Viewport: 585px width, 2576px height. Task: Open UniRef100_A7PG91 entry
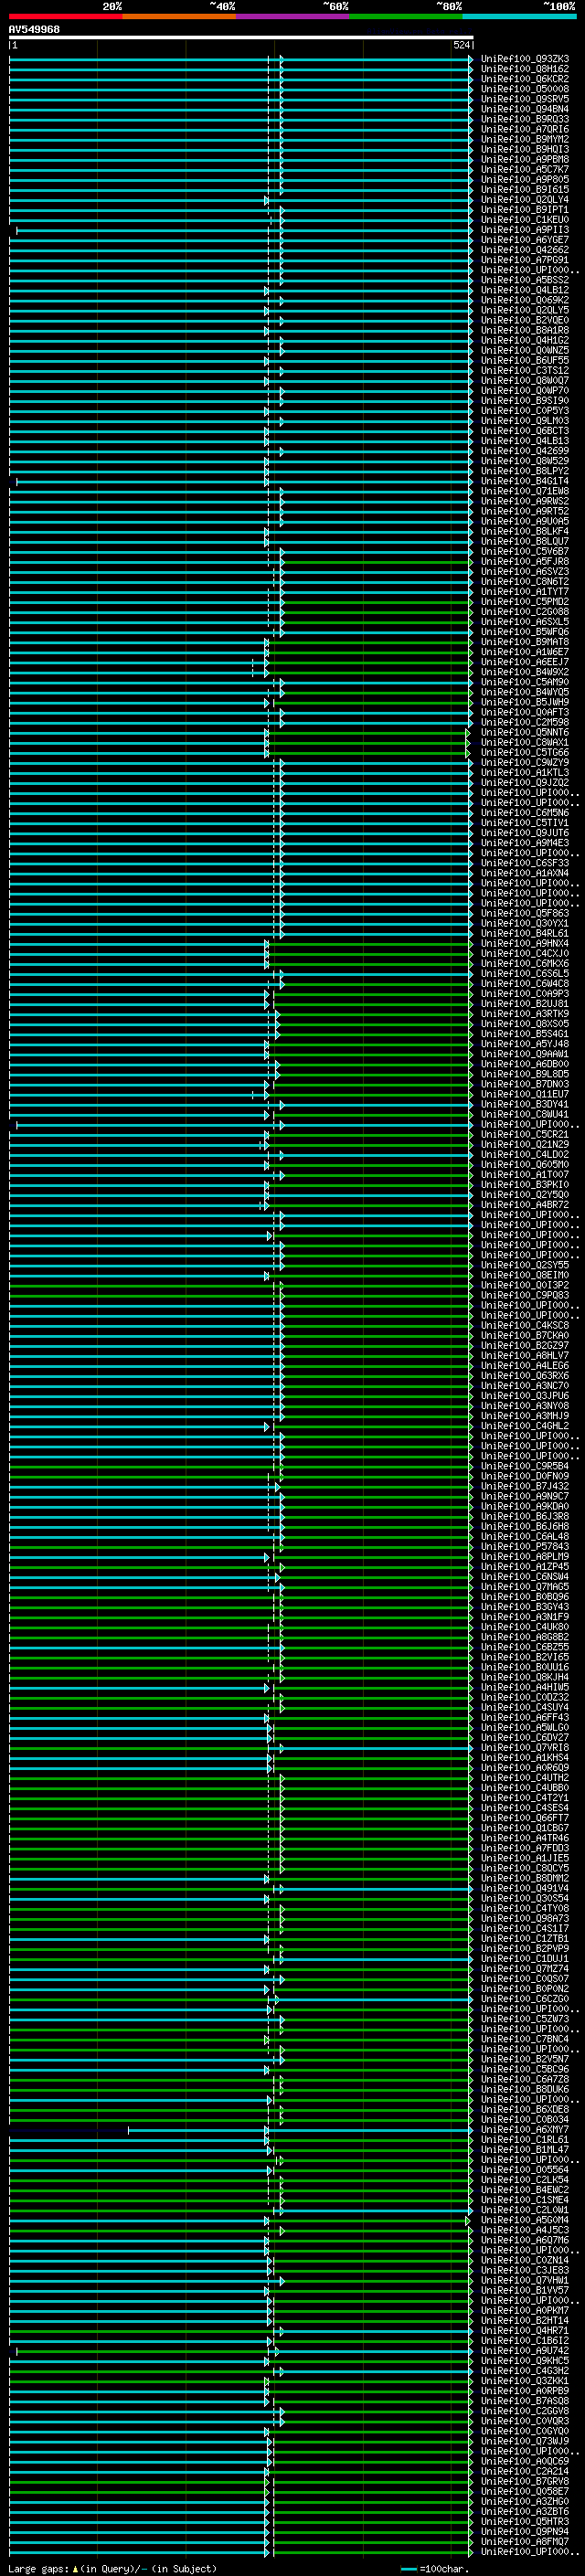click(525, 260)
